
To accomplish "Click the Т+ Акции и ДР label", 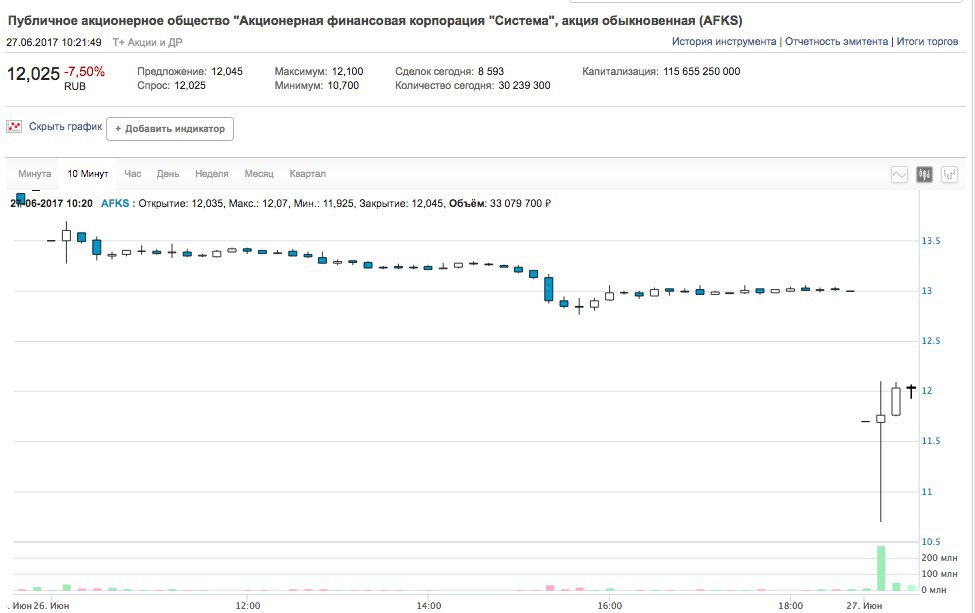I will [147, 42].
